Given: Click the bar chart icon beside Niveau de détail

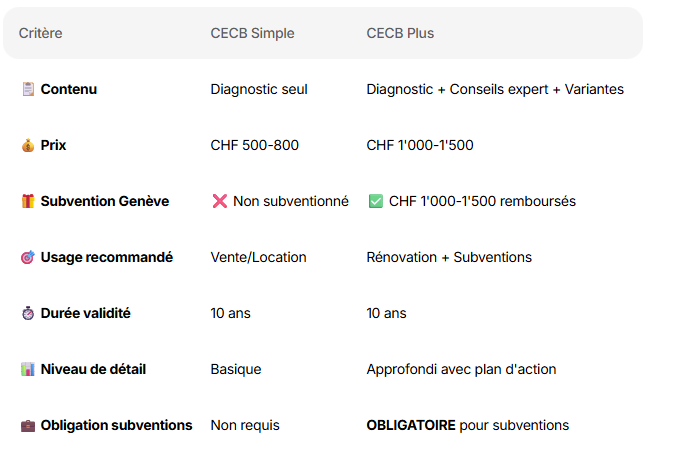Looking at the screenshot, I should pos(28,370).
